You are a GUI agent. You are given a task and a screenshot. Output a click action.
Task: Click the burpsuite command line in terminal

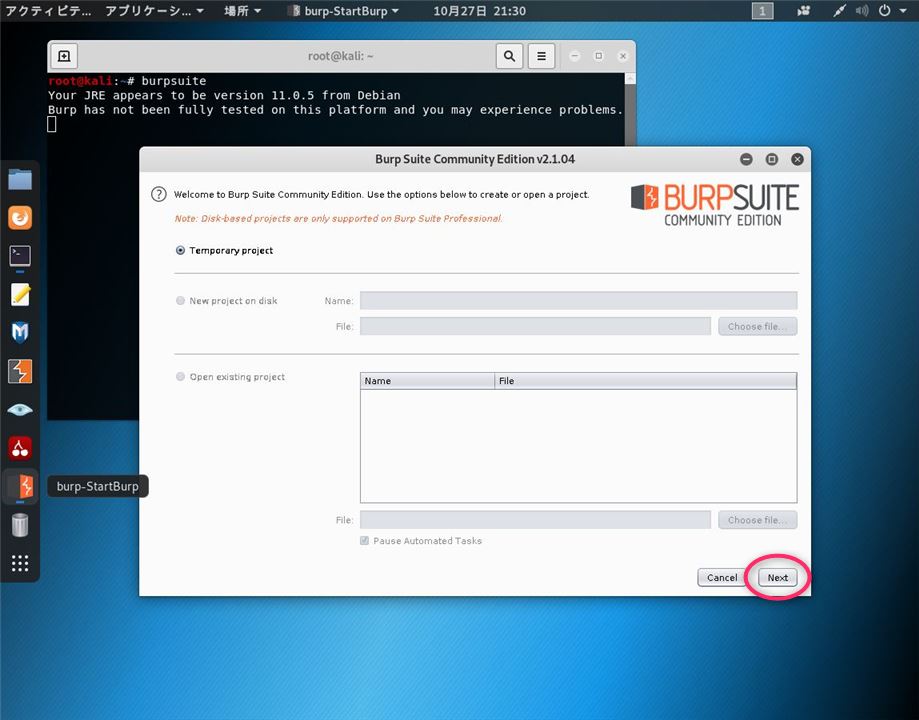(127, 81)
